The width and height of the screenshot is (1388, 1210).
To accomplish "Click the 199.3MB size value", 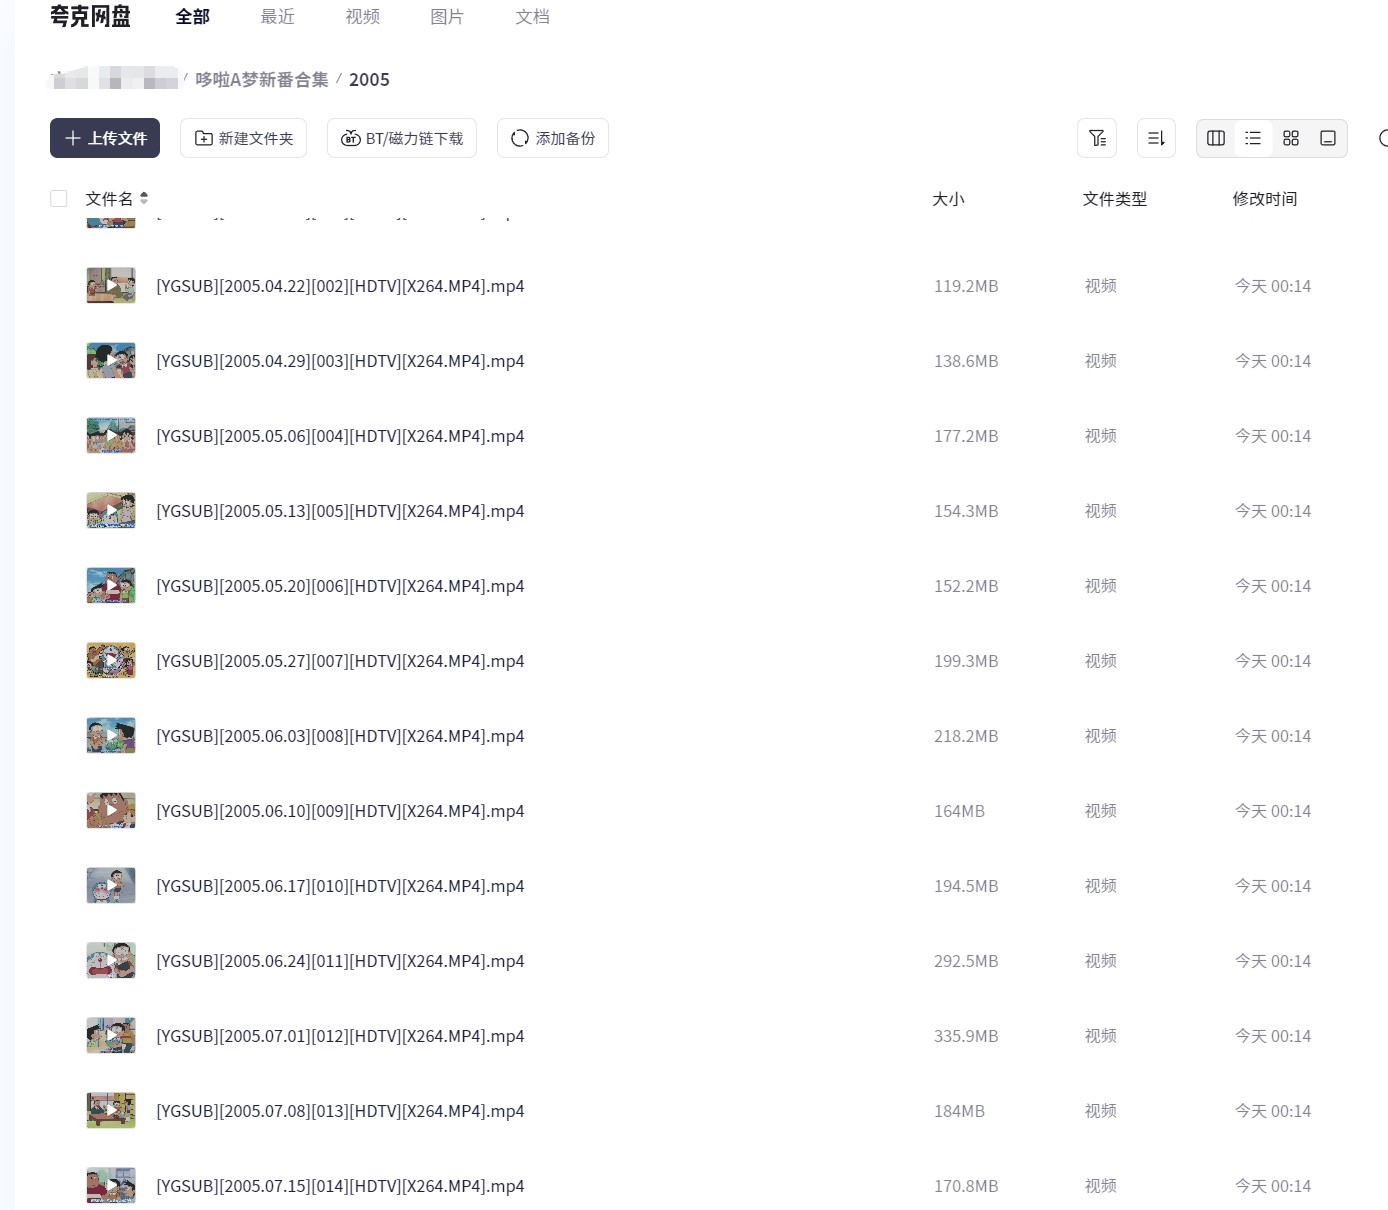I will coord(966,661).
